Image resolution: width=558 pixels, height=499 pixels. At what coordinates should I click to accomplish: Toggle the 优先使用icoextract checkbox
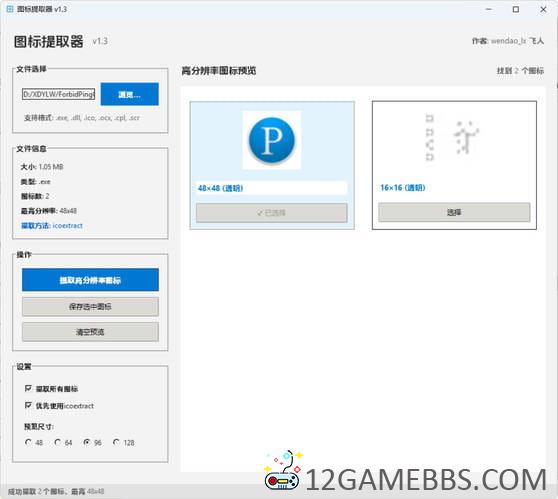[x=28, y=405]
